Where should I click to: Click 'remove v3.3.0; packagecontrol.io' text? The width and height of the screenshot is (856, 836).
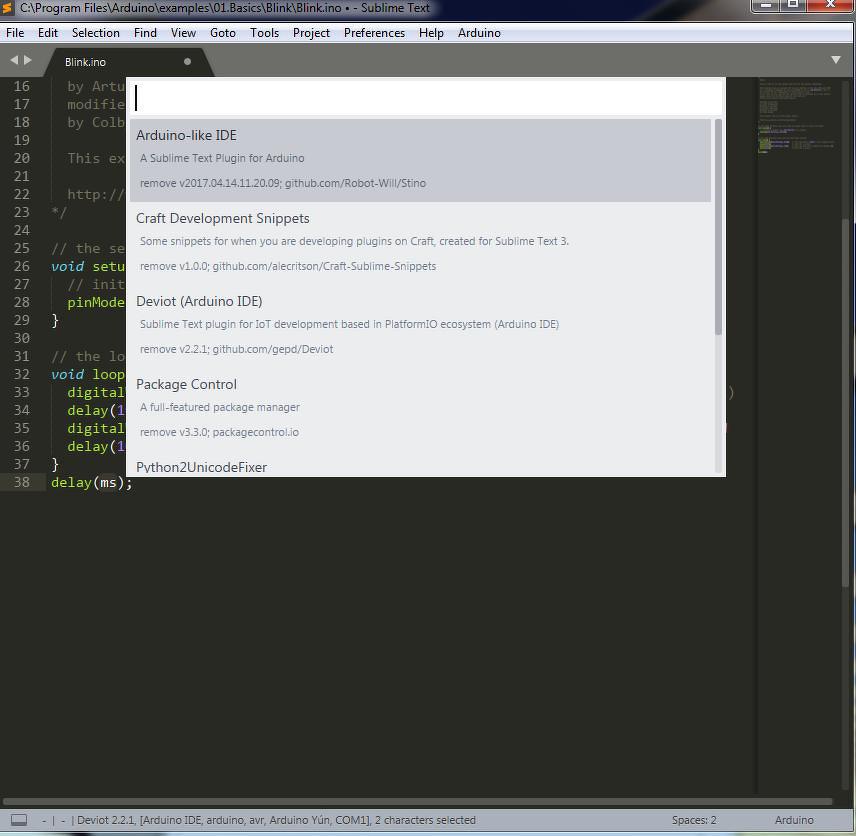point(219,432)
